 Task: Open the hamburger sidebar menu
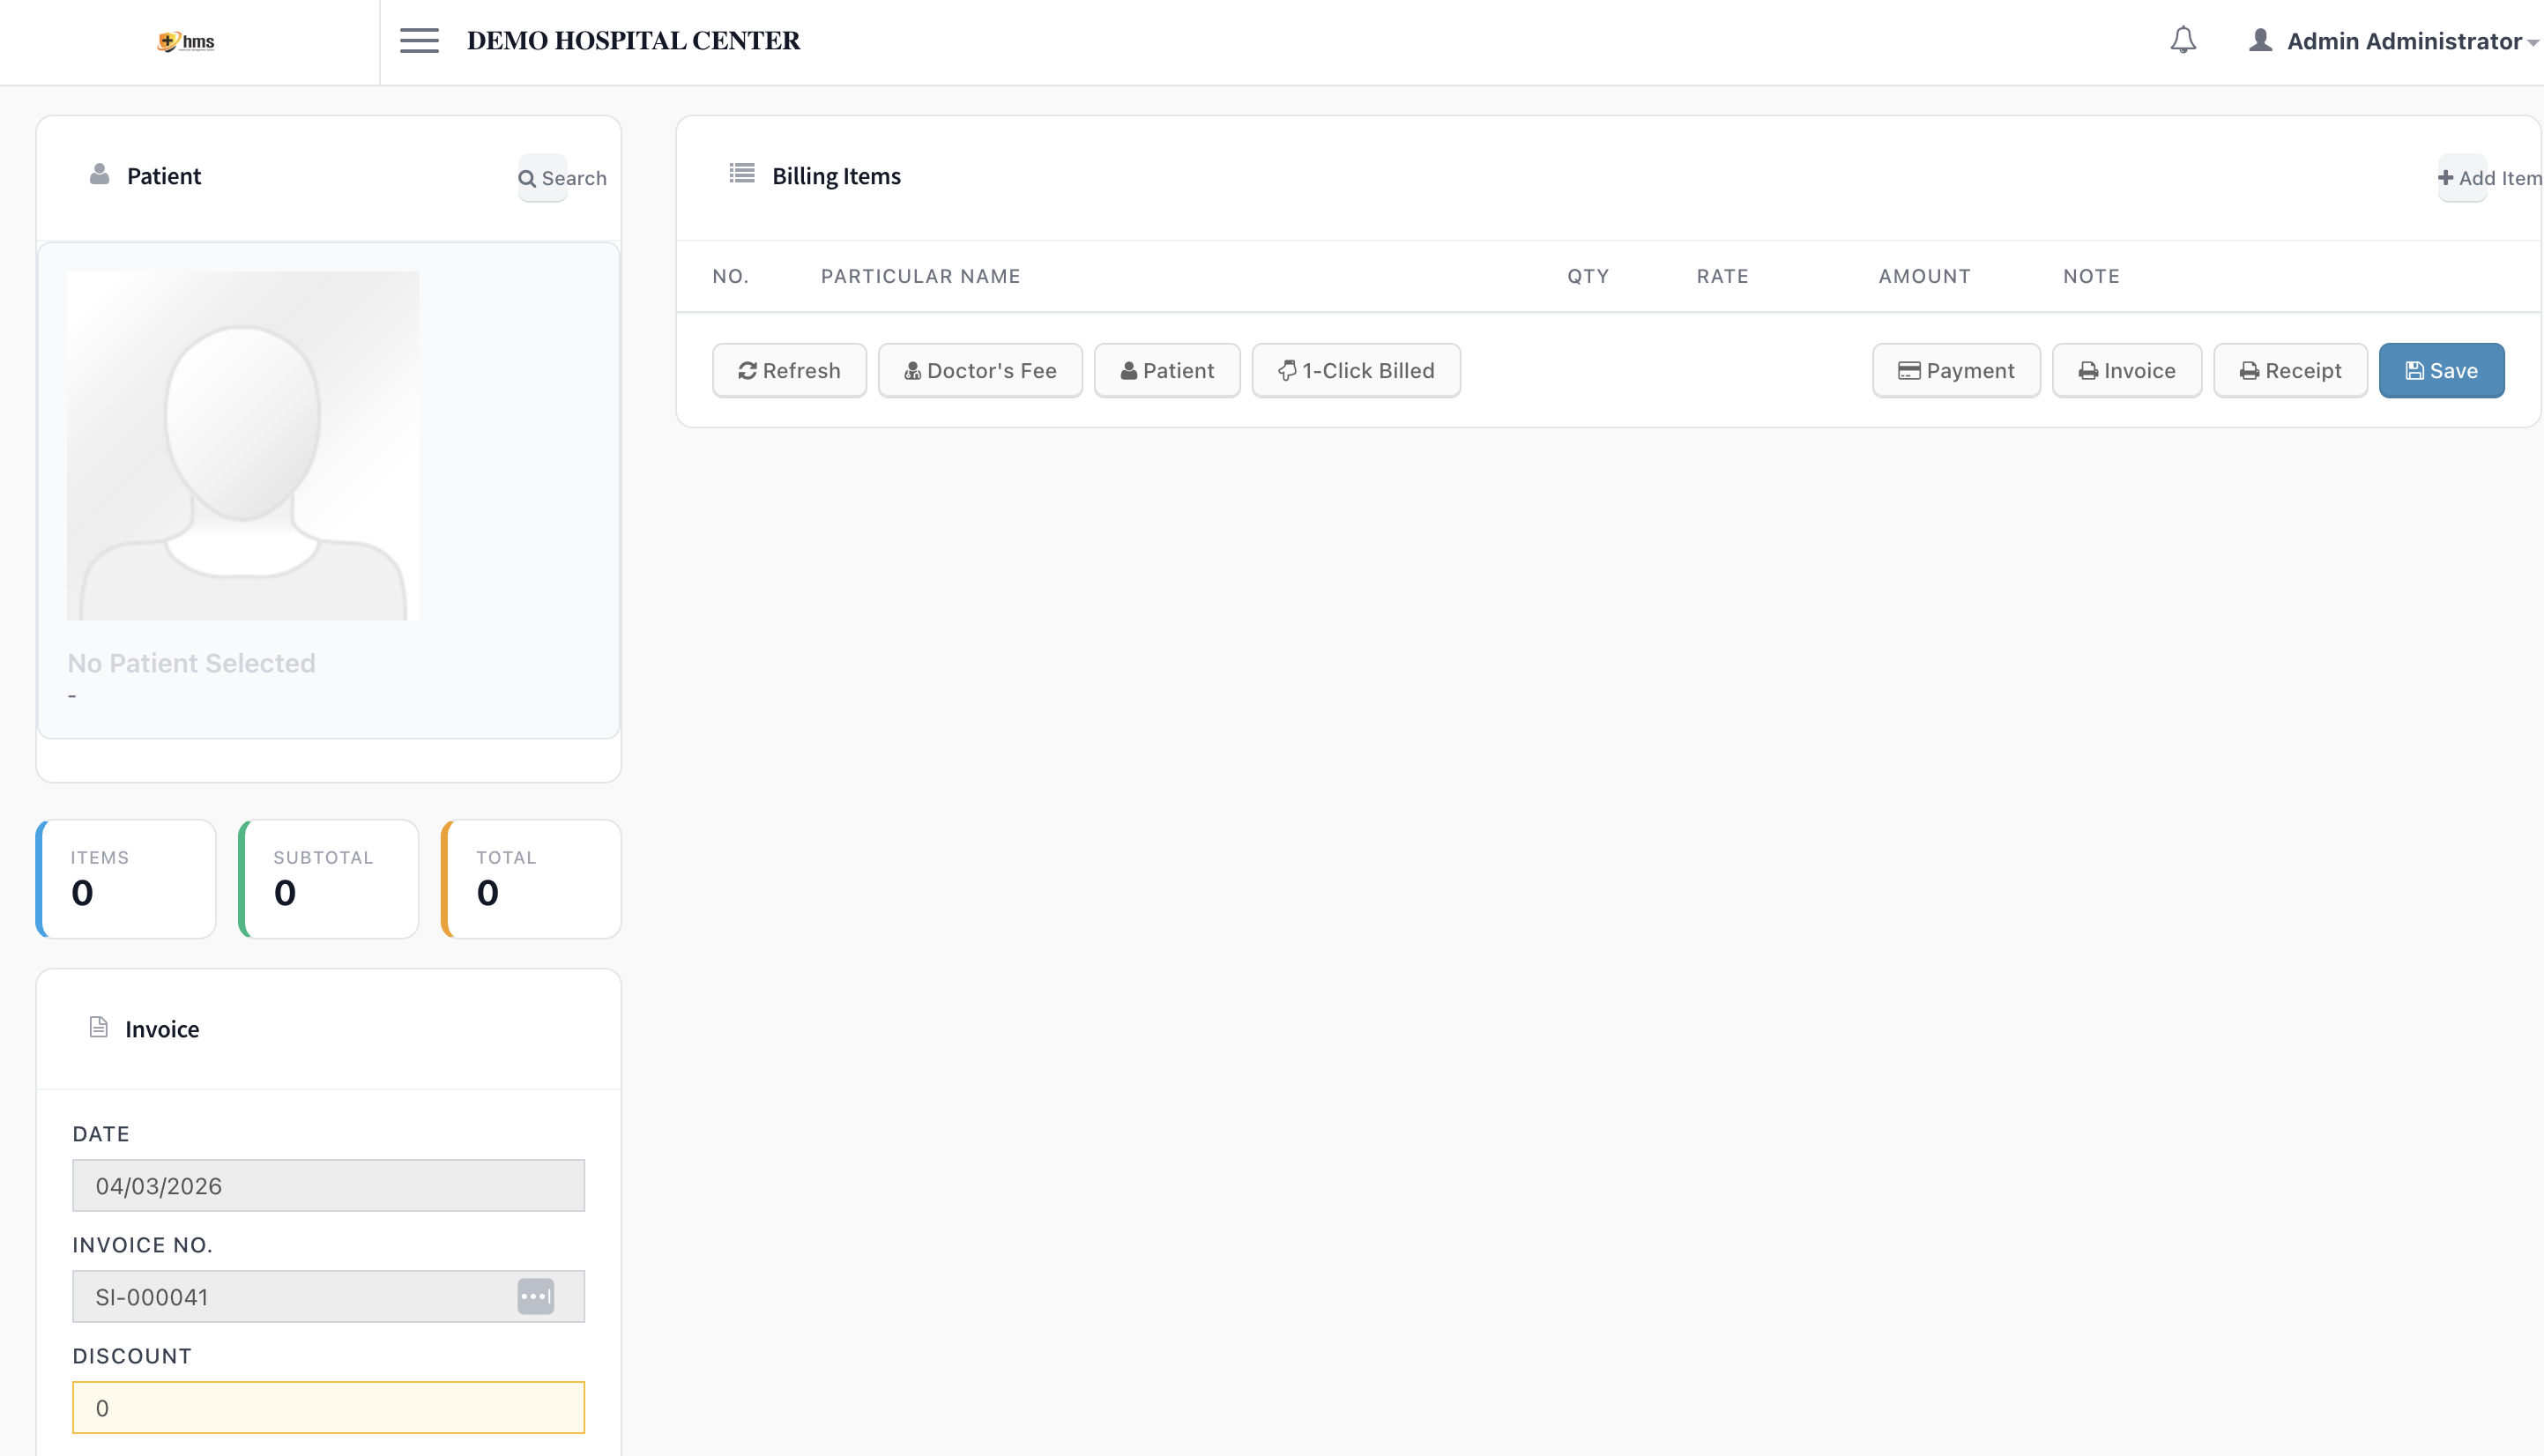click(x=419, y=41)
